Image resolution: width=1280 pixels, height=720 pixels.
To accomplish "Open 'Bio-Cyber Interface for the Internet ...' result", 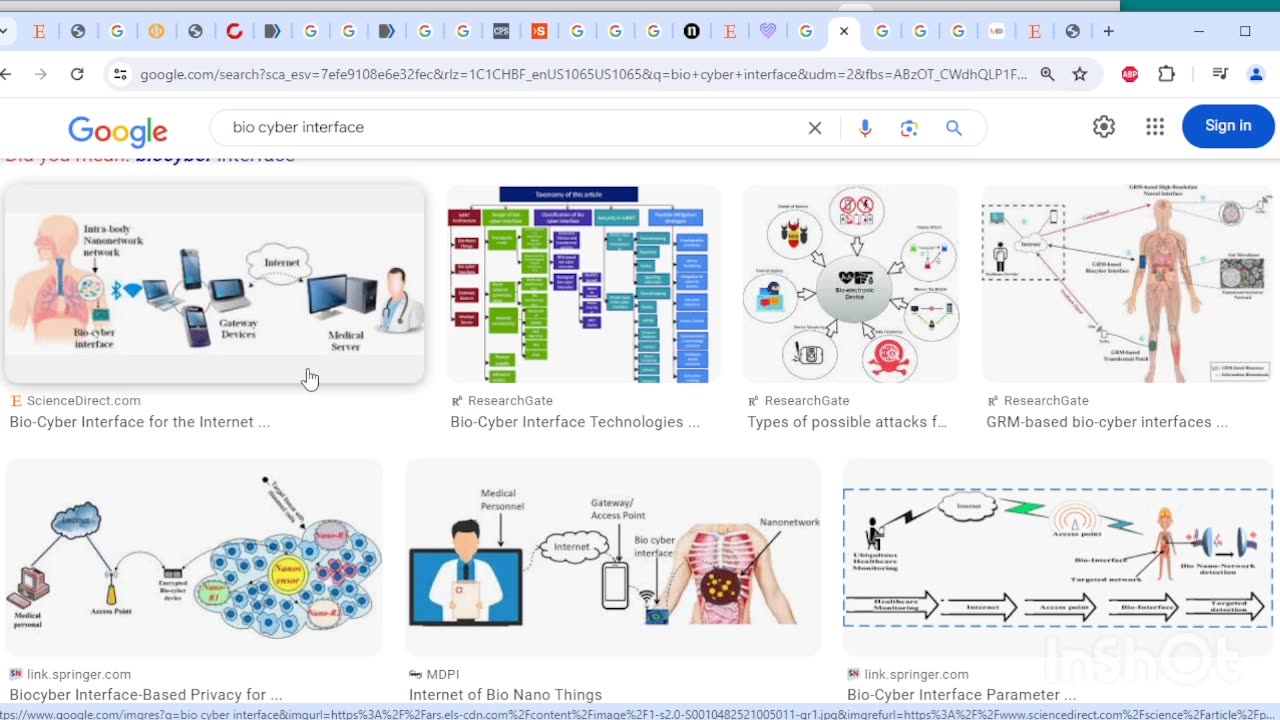I will (140, 422).
